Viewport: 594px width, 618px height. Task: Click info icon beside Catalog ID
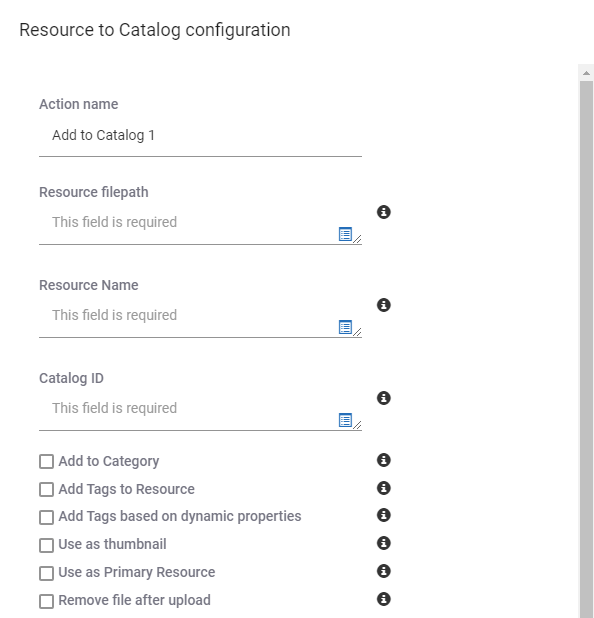click(x=384, y=398)
